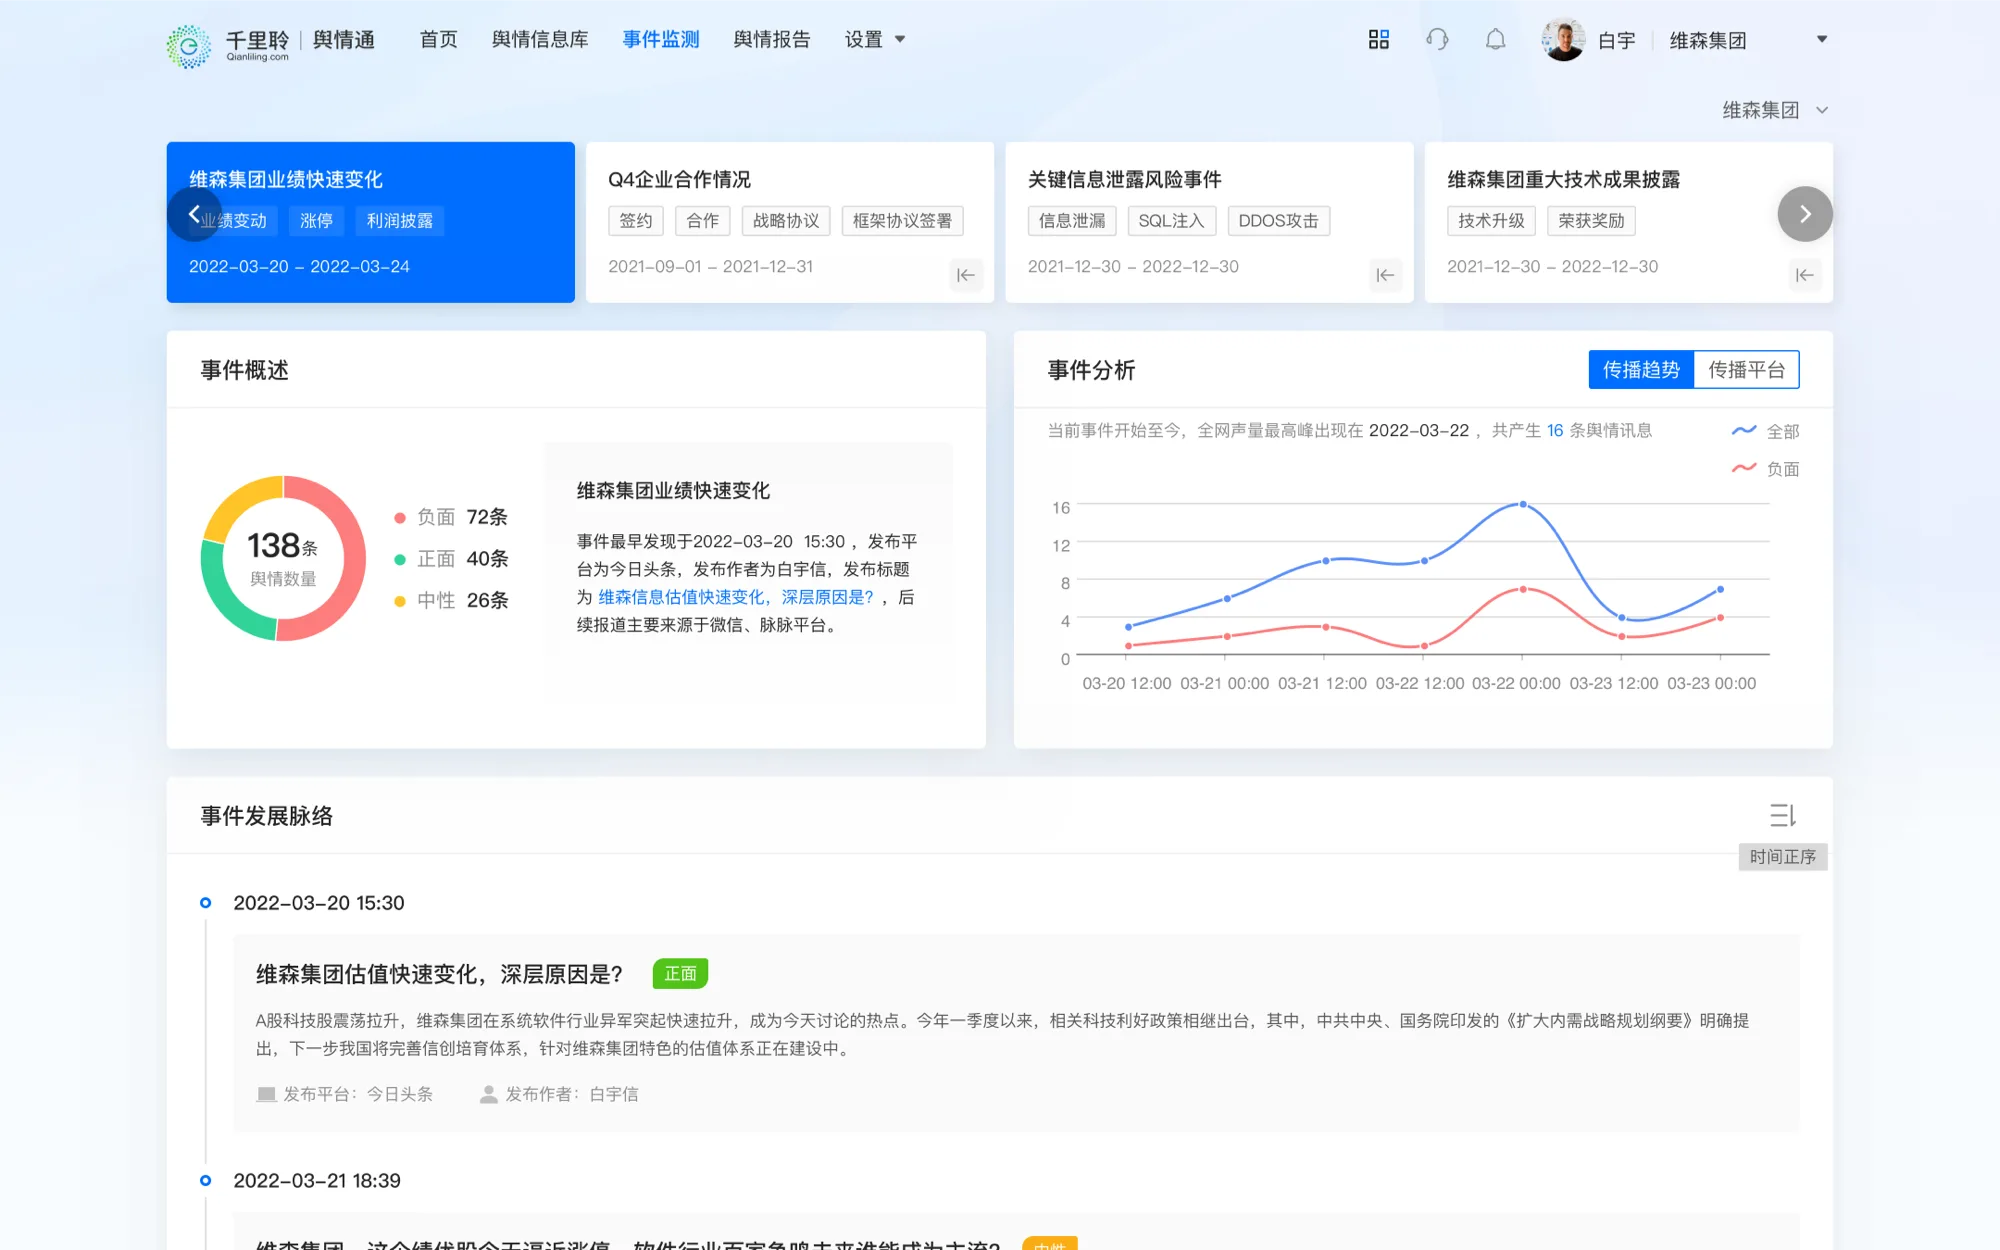Pin the 关键信息泄露风险事件 card icon
This screenshot has width=2000, height=1250.
click(1385, 275)
